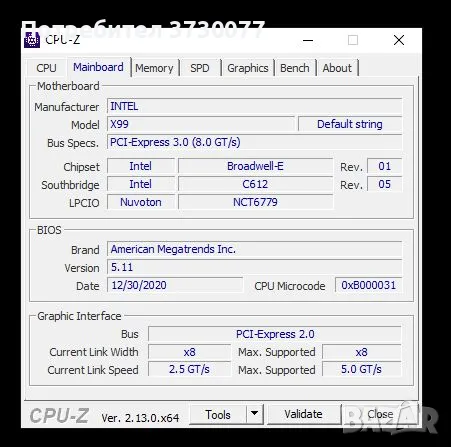The height and width of the screenshot is (447, 451).
Task: Click the 'Southbridge' label
Action: (x=70, y=185)
